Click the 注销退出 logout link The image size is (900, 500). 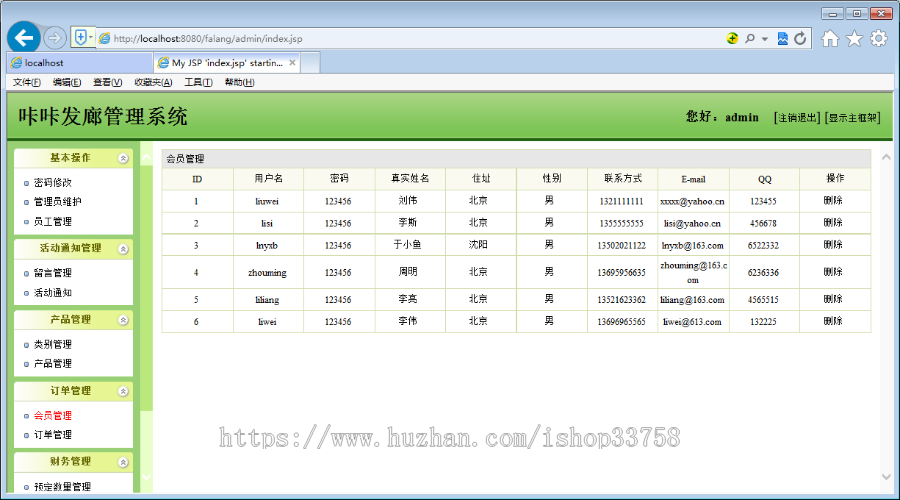(797, 118)
